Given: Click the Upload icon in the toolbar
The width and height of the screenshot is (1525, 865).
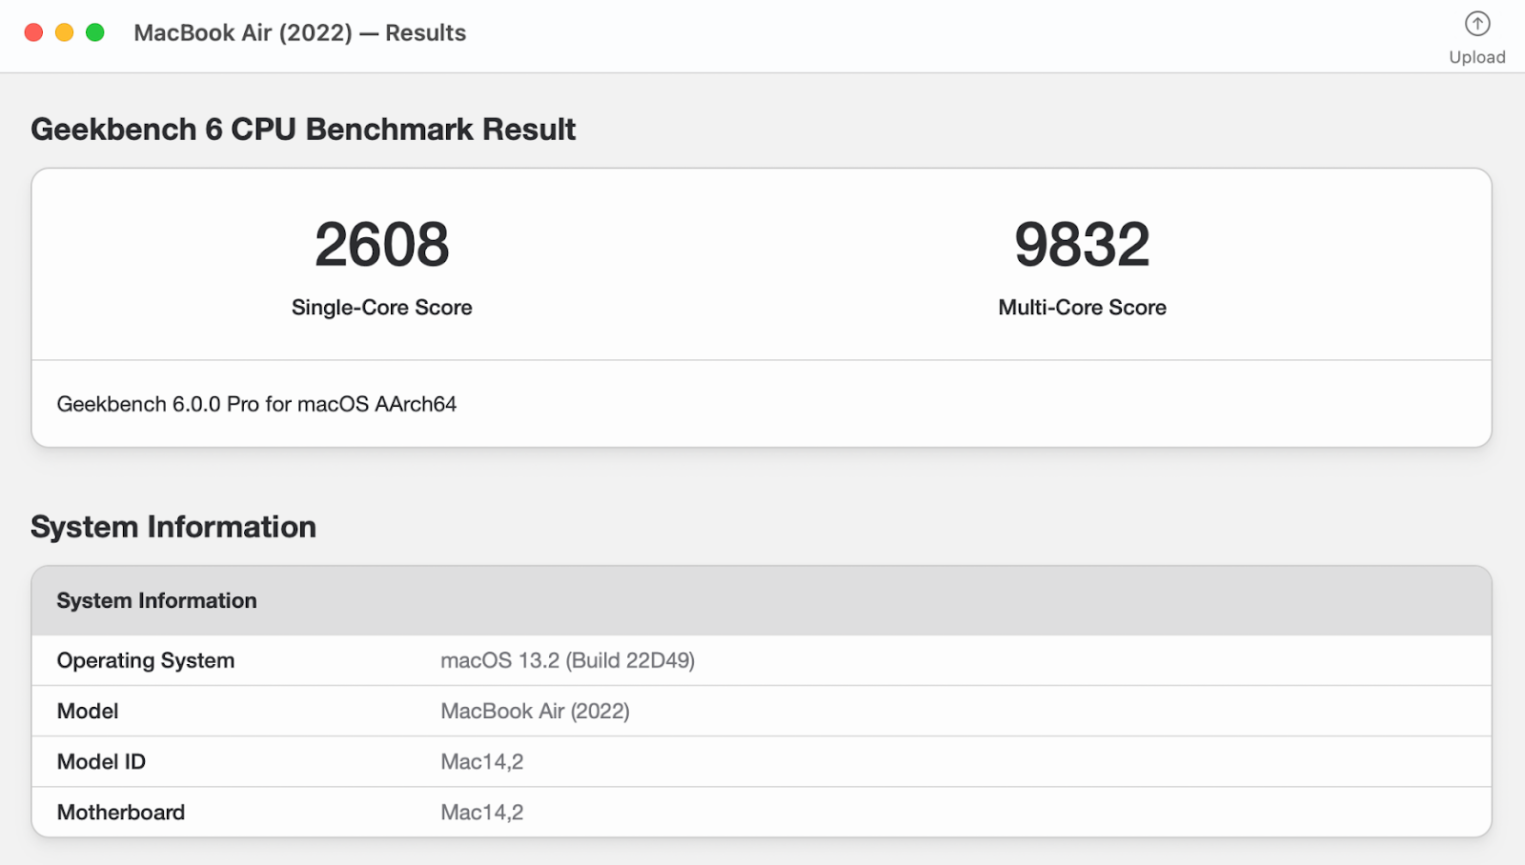Looking at the screenshot, I should 1477,24.
